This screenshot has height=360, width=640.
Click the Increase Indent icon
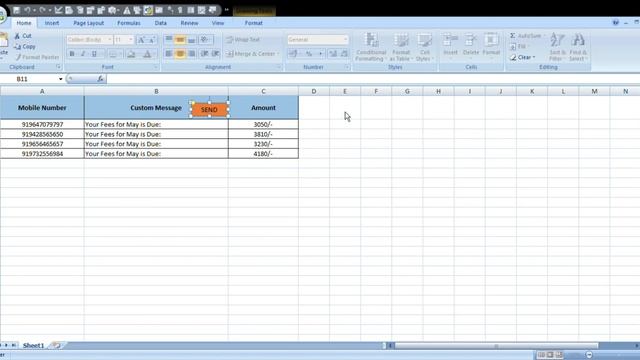click(216, 53)
